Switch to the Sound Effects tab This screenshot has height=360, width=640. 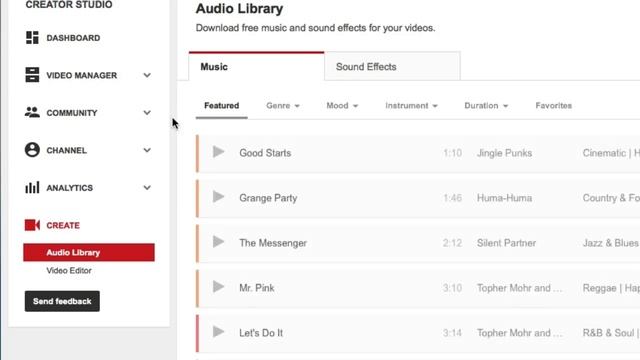tap(392, 67)
